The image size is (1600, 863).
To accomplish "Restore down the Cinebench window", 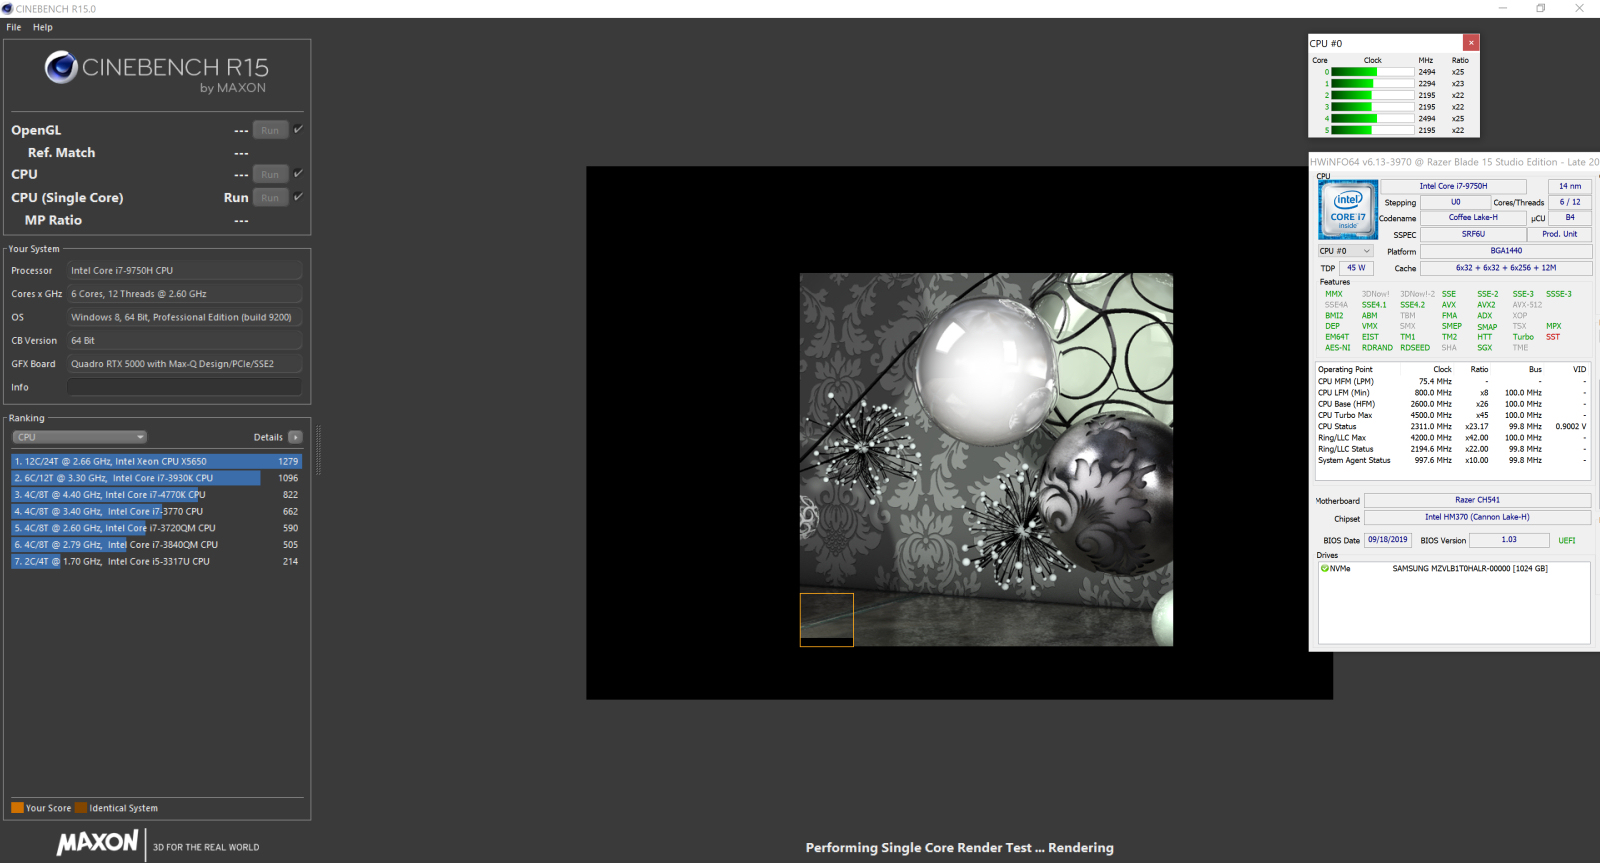I will coord(1541,8).
